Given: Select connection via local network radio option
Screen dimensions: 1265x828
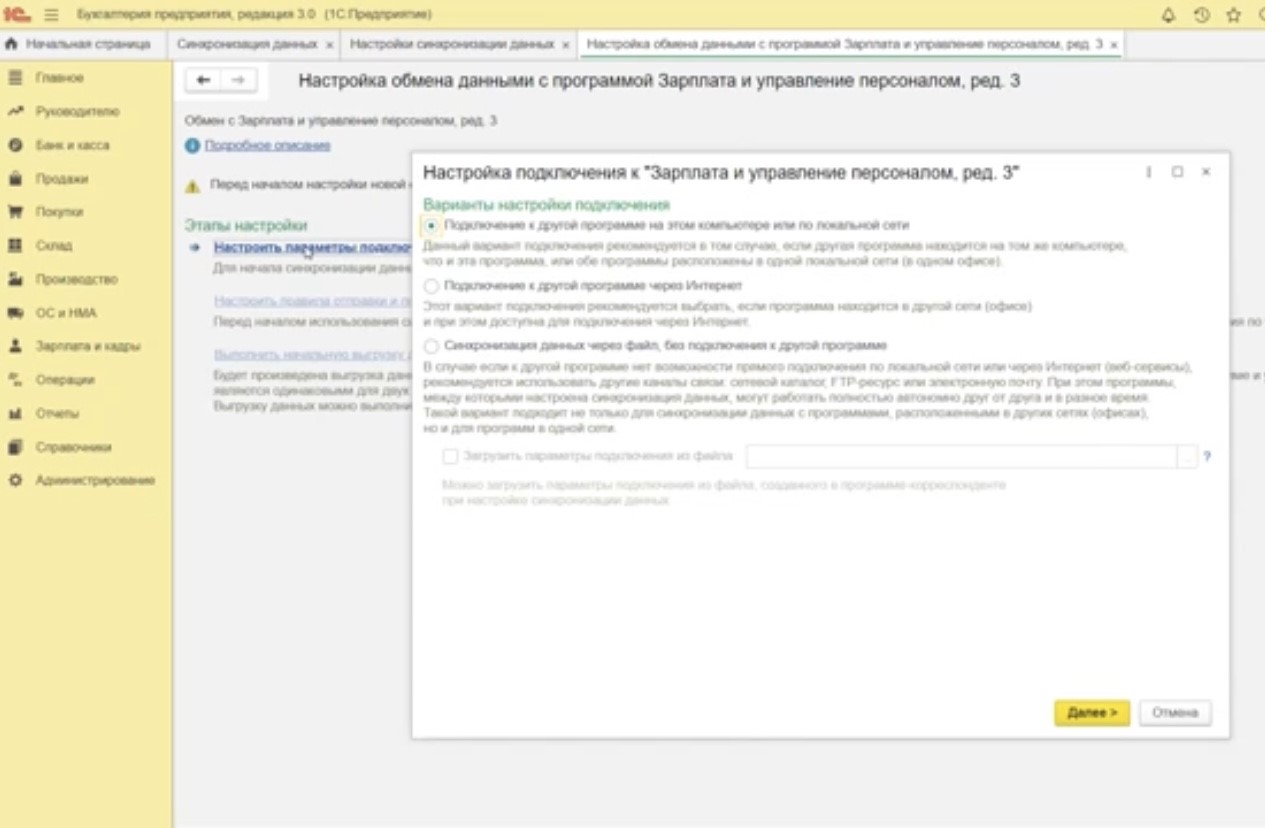Looking at the screenshot, I should click(431, 226).
